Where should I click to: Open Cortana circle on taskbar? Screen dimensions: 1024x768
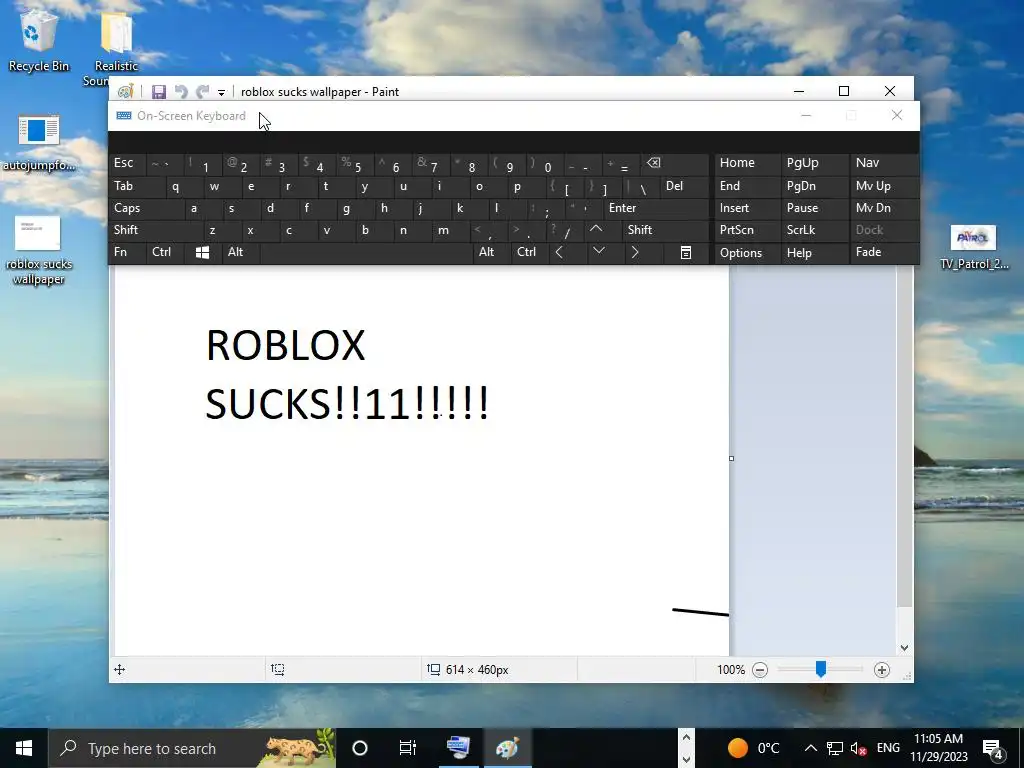coord(360,748)
